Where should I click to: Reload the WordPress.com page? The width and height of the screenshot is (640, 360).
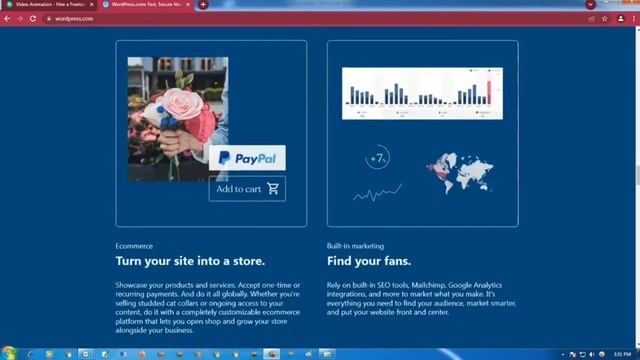(x=33, y=19)
